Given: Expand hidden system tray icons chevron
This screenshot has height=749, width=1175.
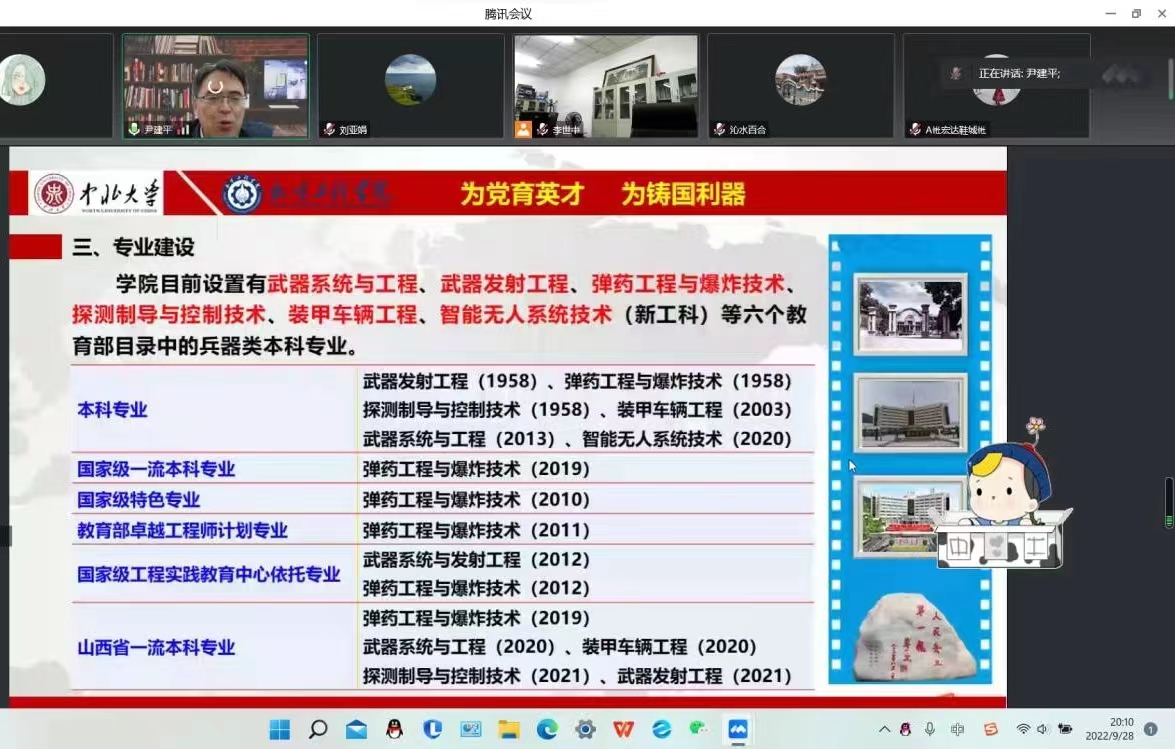Looking at the screenshot, I should pos(884,729).
